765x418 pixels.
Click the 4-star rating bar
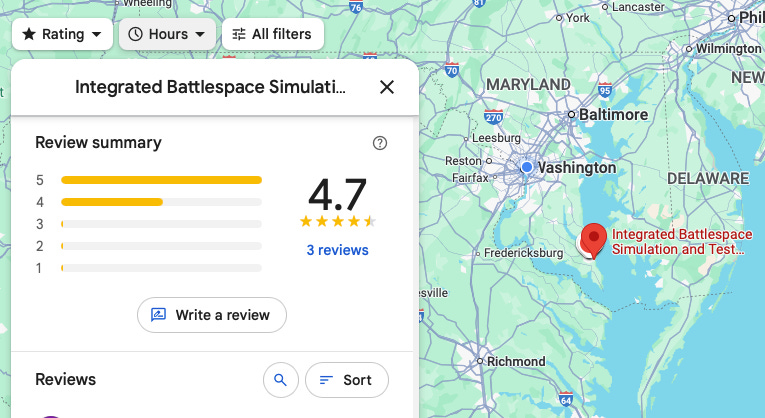pos(161,202)
